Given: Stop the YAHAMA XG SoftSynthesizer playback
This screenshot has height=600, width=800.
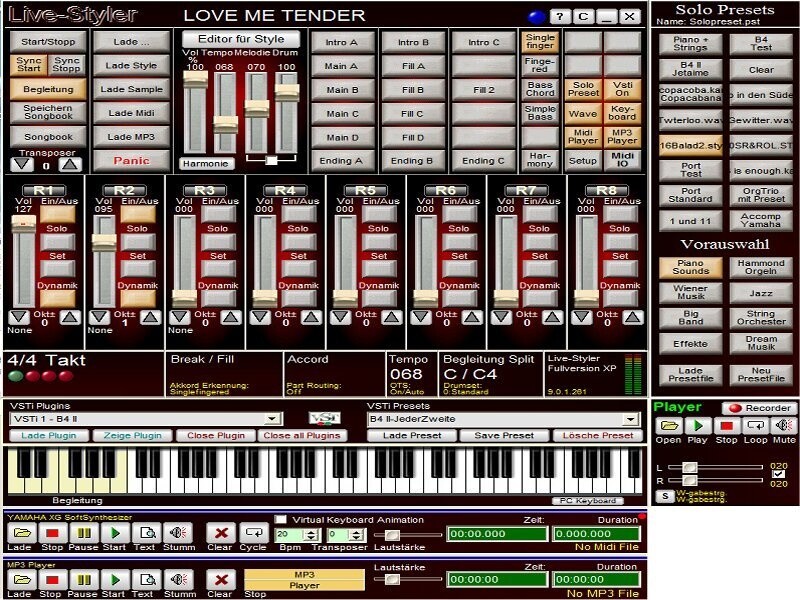Looking at the screenshot, I should pyautogui.click(x=52, y=533).
